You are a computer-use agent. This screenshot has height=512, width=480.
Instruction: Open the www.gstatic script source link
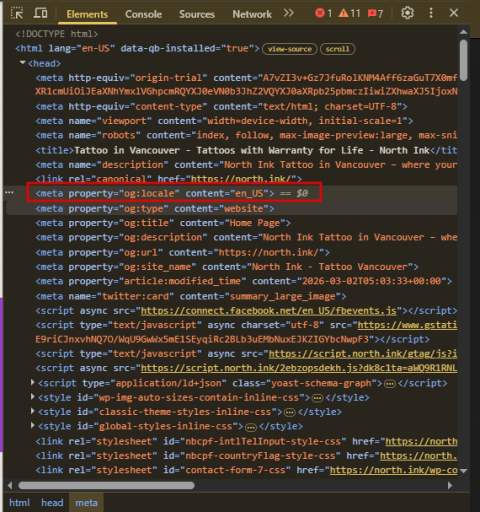point(407,325)
